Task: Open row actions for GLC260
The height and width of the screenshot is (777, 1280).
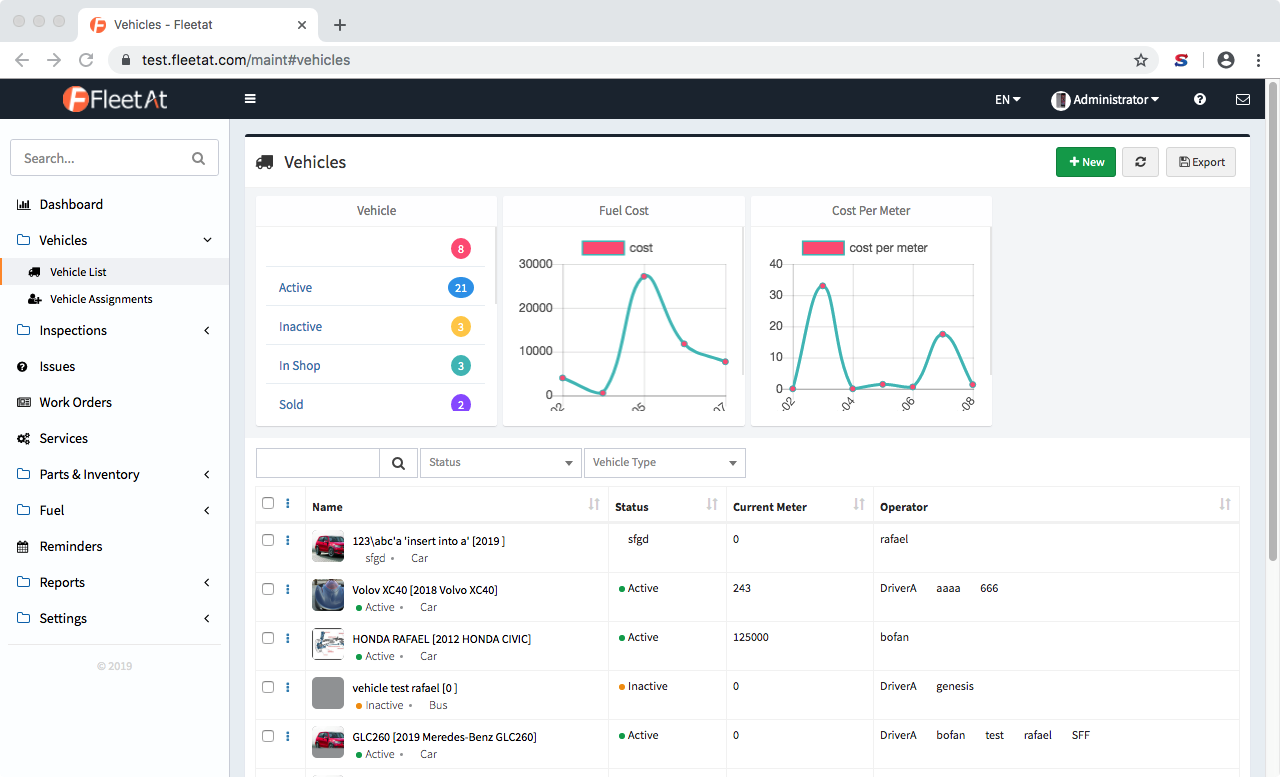Action: pos(288,736)
